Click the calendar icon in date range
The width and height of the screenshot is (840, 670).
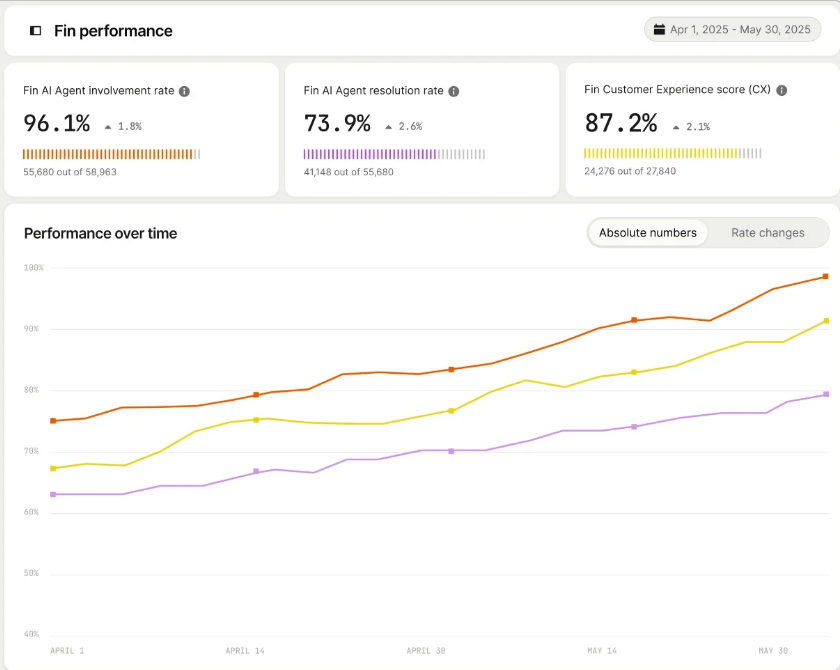coord(659,30)
